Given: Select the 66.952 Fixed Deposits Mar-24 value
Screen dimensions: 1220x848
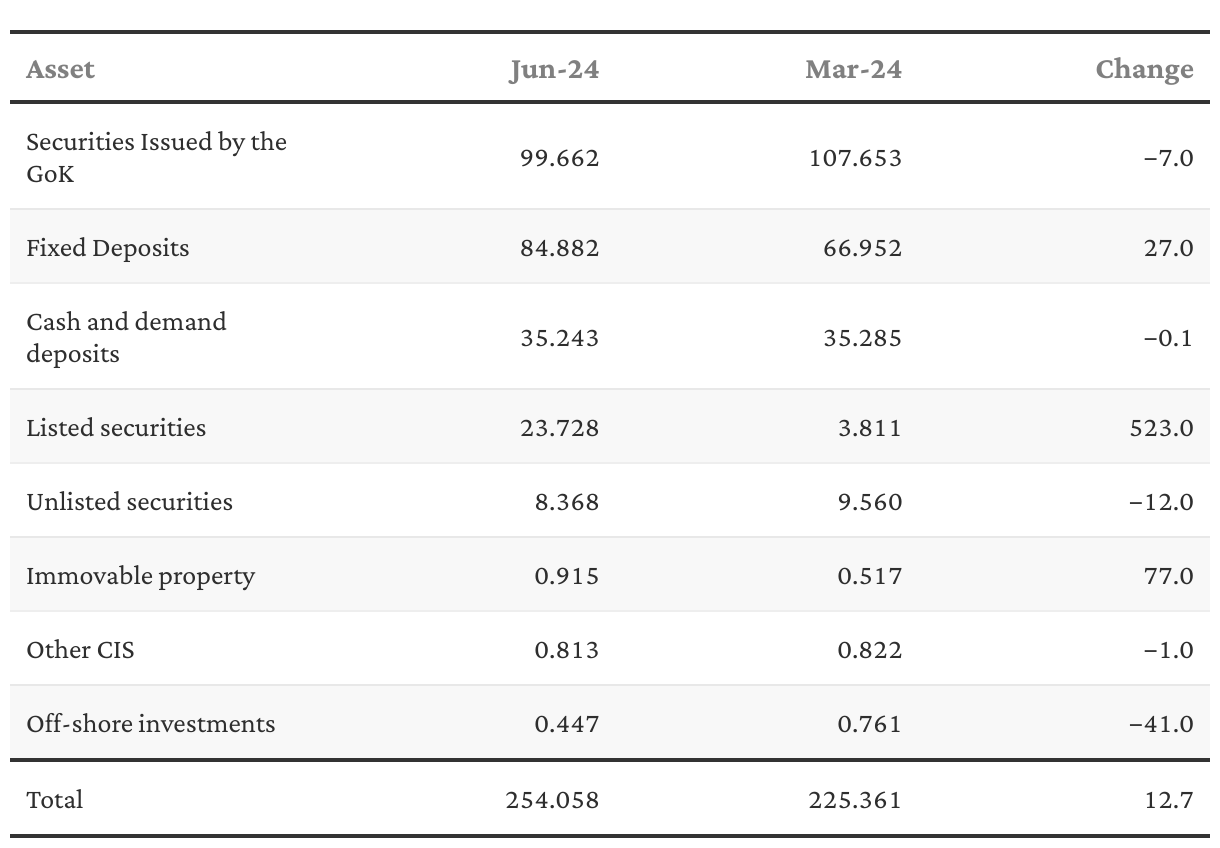Looking at the screenshot, I should point(862,248).
